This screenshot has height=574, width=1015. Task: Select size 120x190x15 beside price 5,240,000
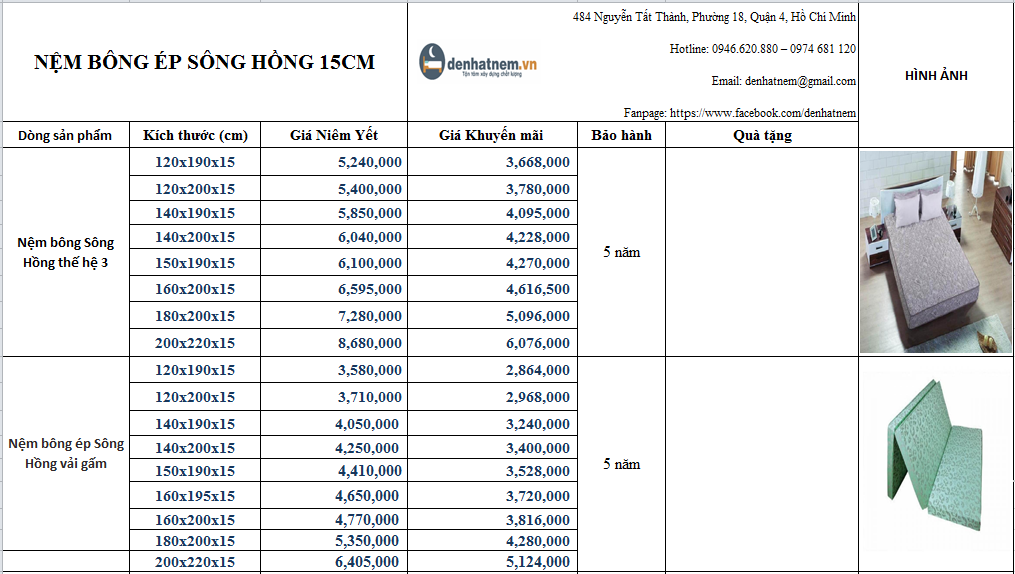click(195, 162)
